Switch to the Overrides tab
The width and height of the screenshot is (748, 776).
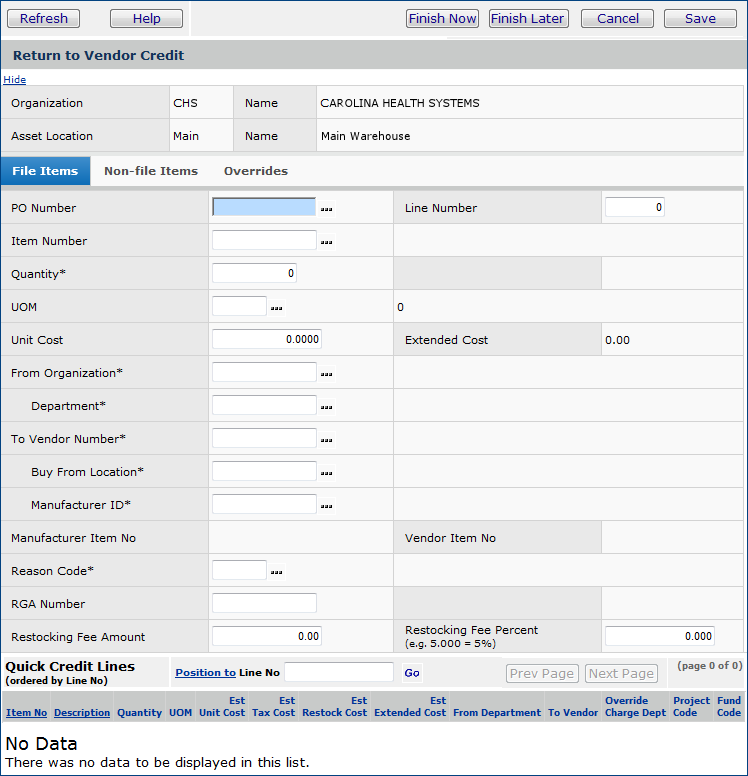click(255, 171)
